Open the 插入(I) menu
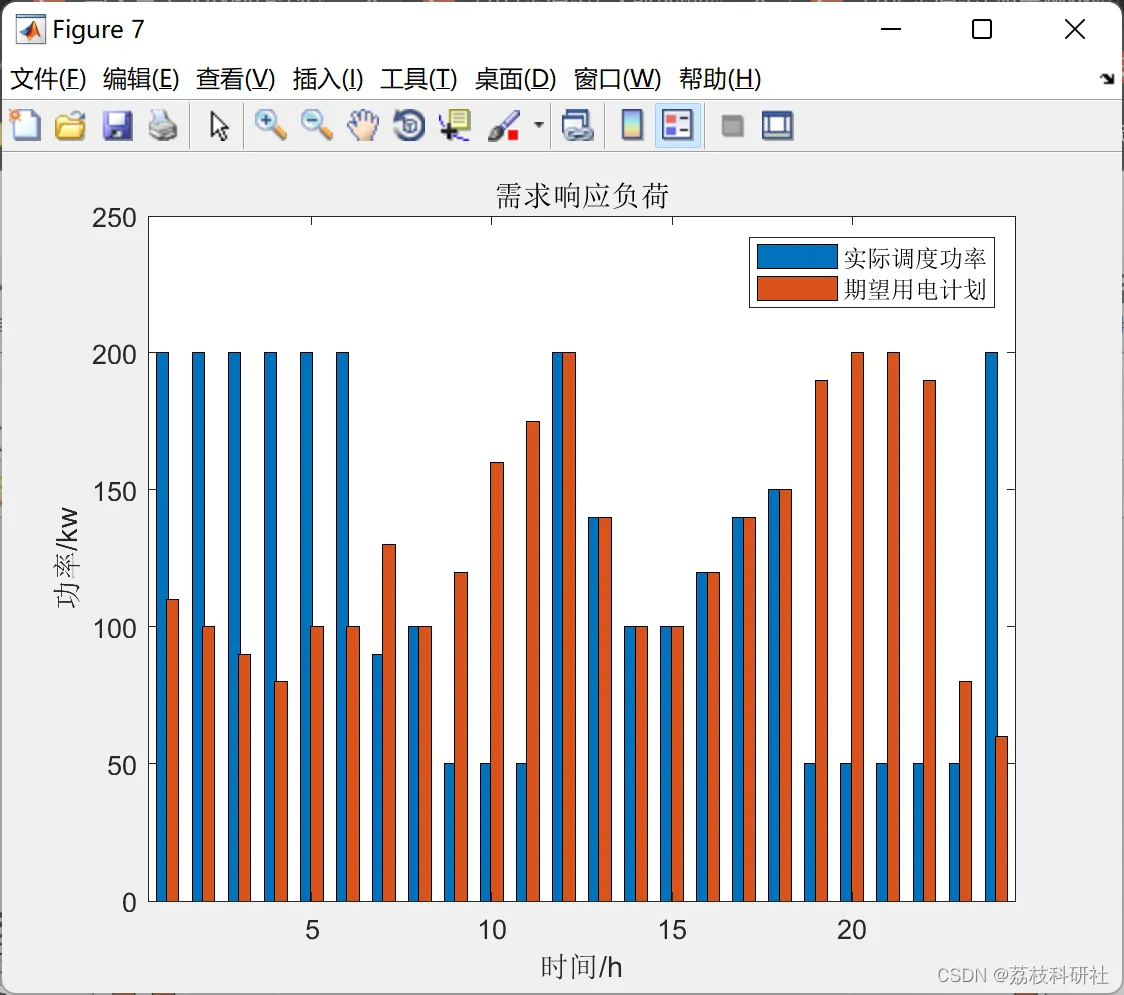Image resolution: width=1124 pixels, height=995 pixels. tap(328, 79)
